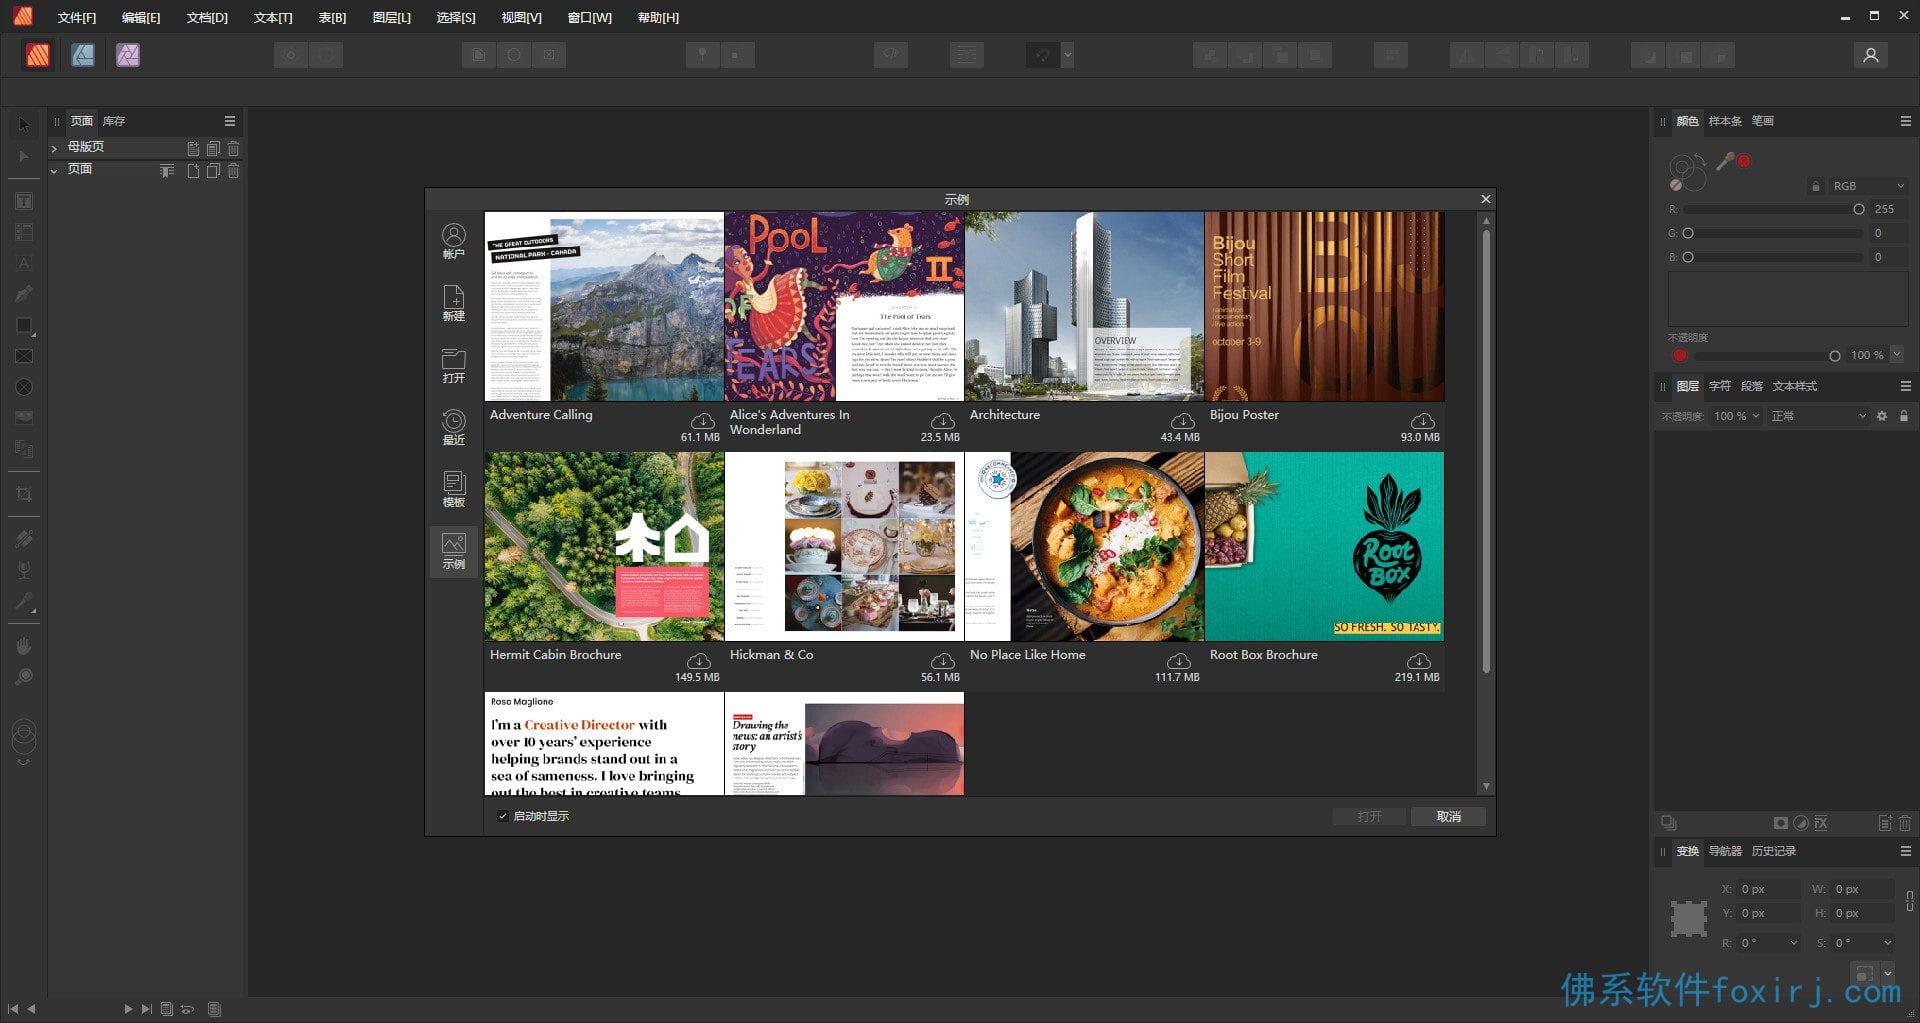Open New document section in sidebar

point(454,303)
